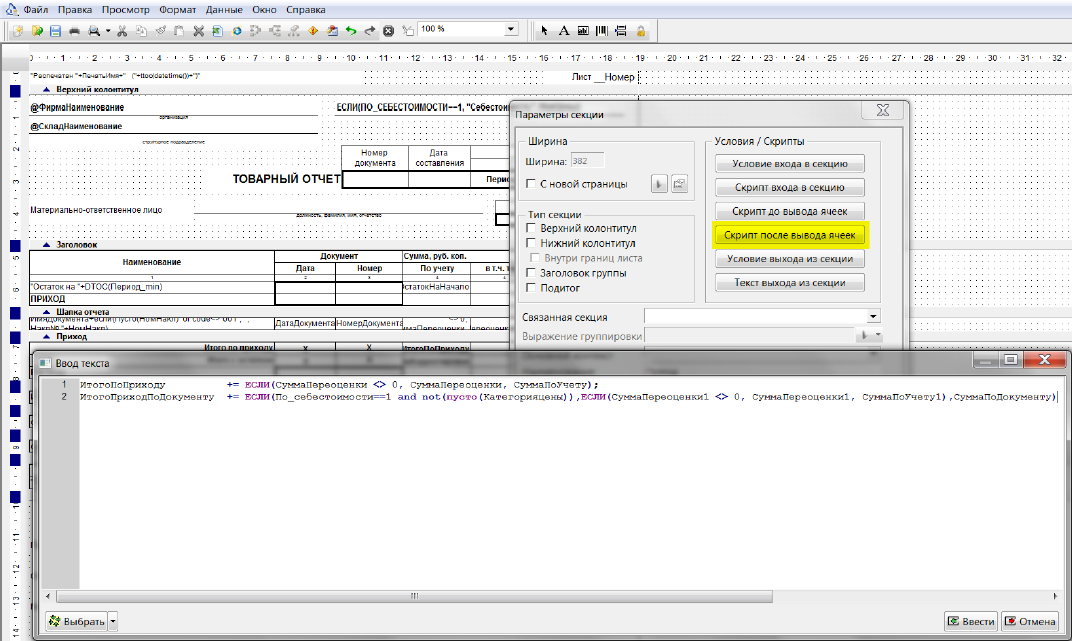Click the @ФирмаНаименование cell in the report
This screenshot has width=1072, height=641.
click(77, 107)
